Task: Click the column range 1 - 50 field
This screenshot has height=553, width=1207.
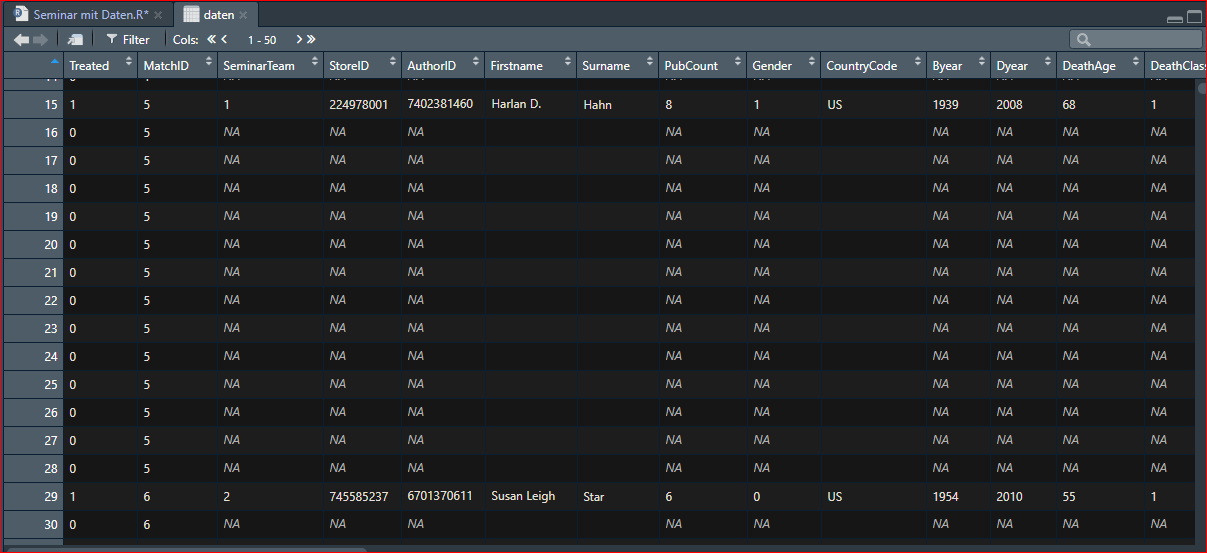Action: [262, 40]
